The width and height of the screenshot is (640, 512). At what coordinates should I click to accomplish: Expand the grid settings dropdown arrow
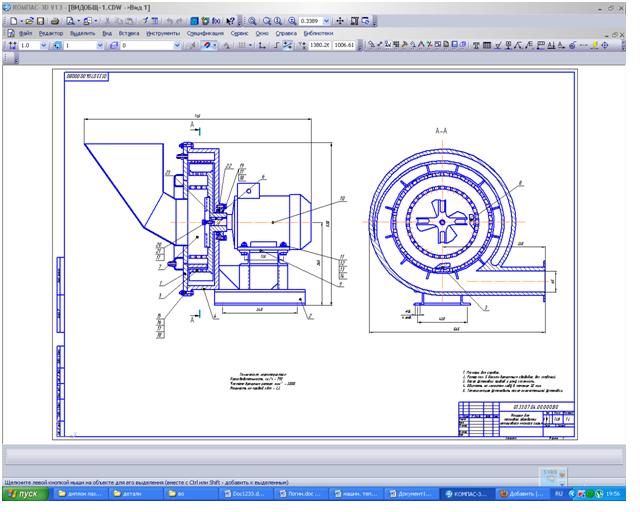(x=250, y=45)
